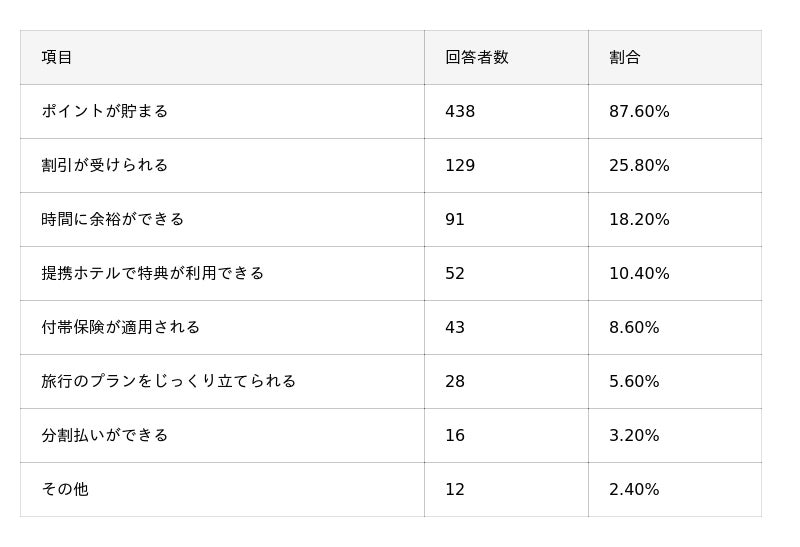The image size is (800, 547).
Task: Select the 時間に余裕ができる row label
Action: pos(113,220)
